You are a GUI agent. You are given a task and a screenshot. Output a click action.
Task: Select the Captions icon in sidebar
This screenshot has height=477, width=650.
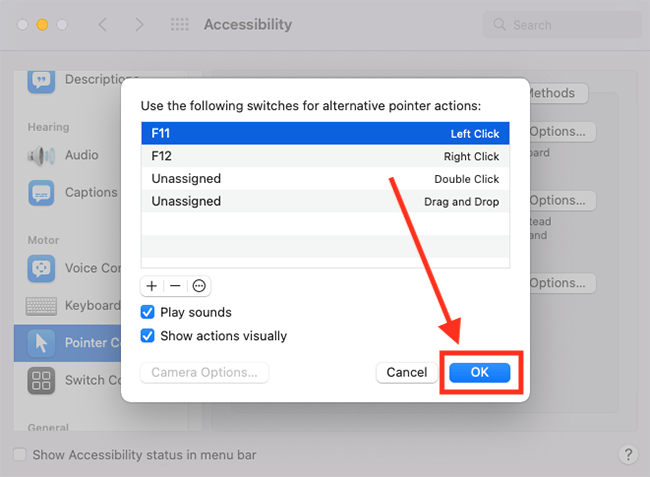[x=41, y=193]
